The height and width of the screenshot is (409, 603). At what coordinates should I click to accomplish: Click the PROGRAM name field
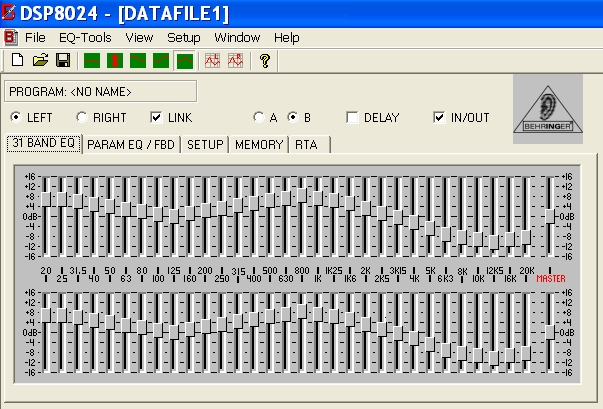[101, 91]
